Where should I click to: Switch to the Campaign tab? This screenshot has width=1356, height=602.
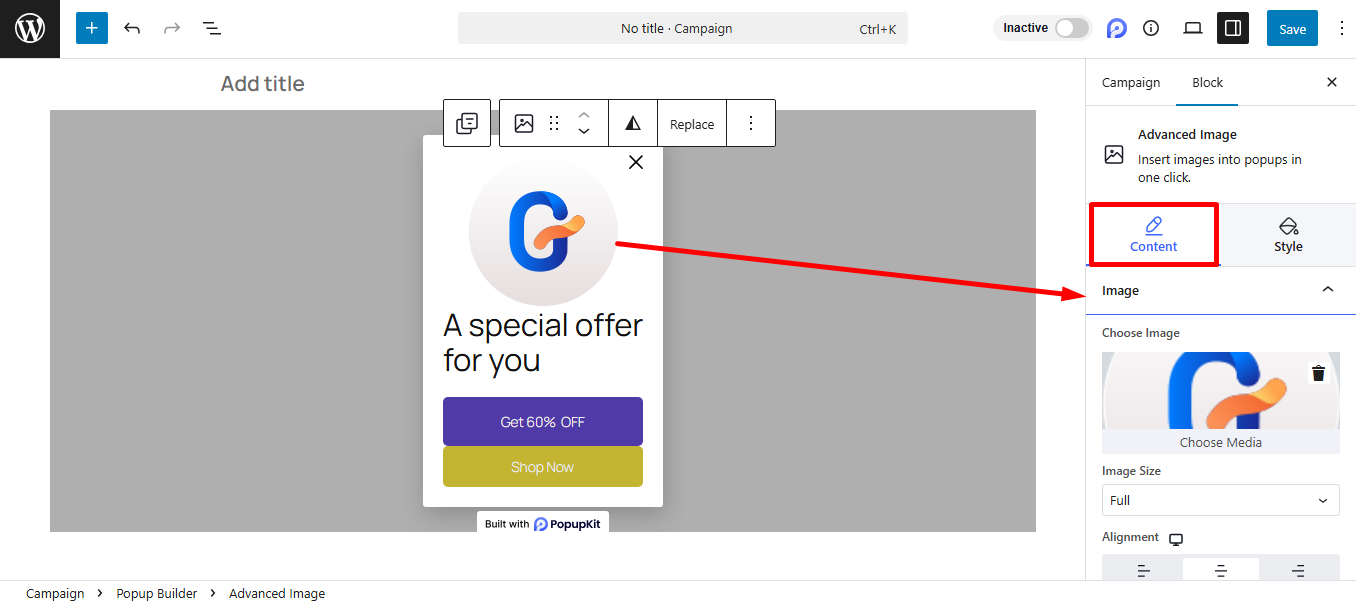1131,82
